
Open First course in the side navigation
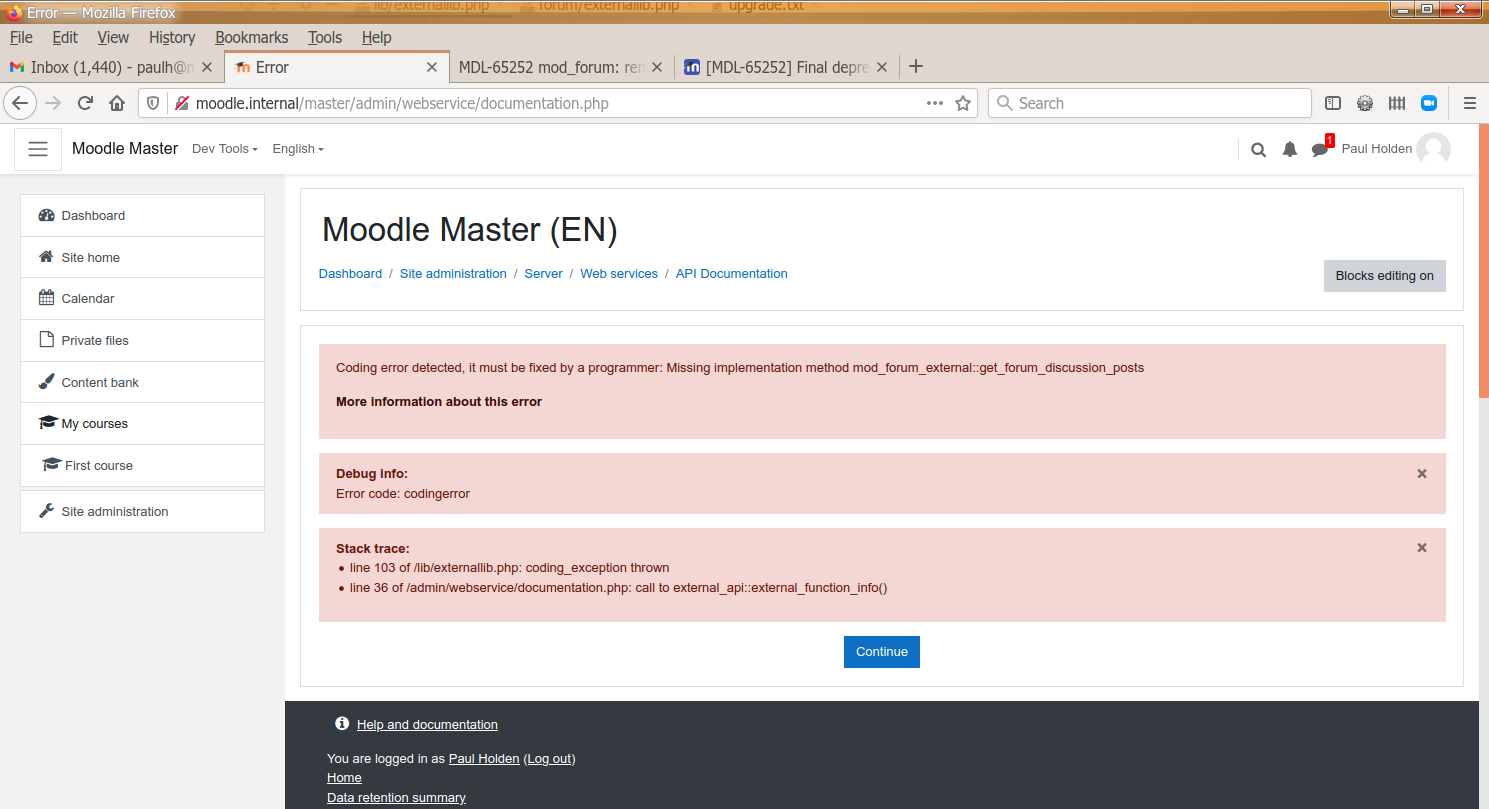(x=142, y=466)
